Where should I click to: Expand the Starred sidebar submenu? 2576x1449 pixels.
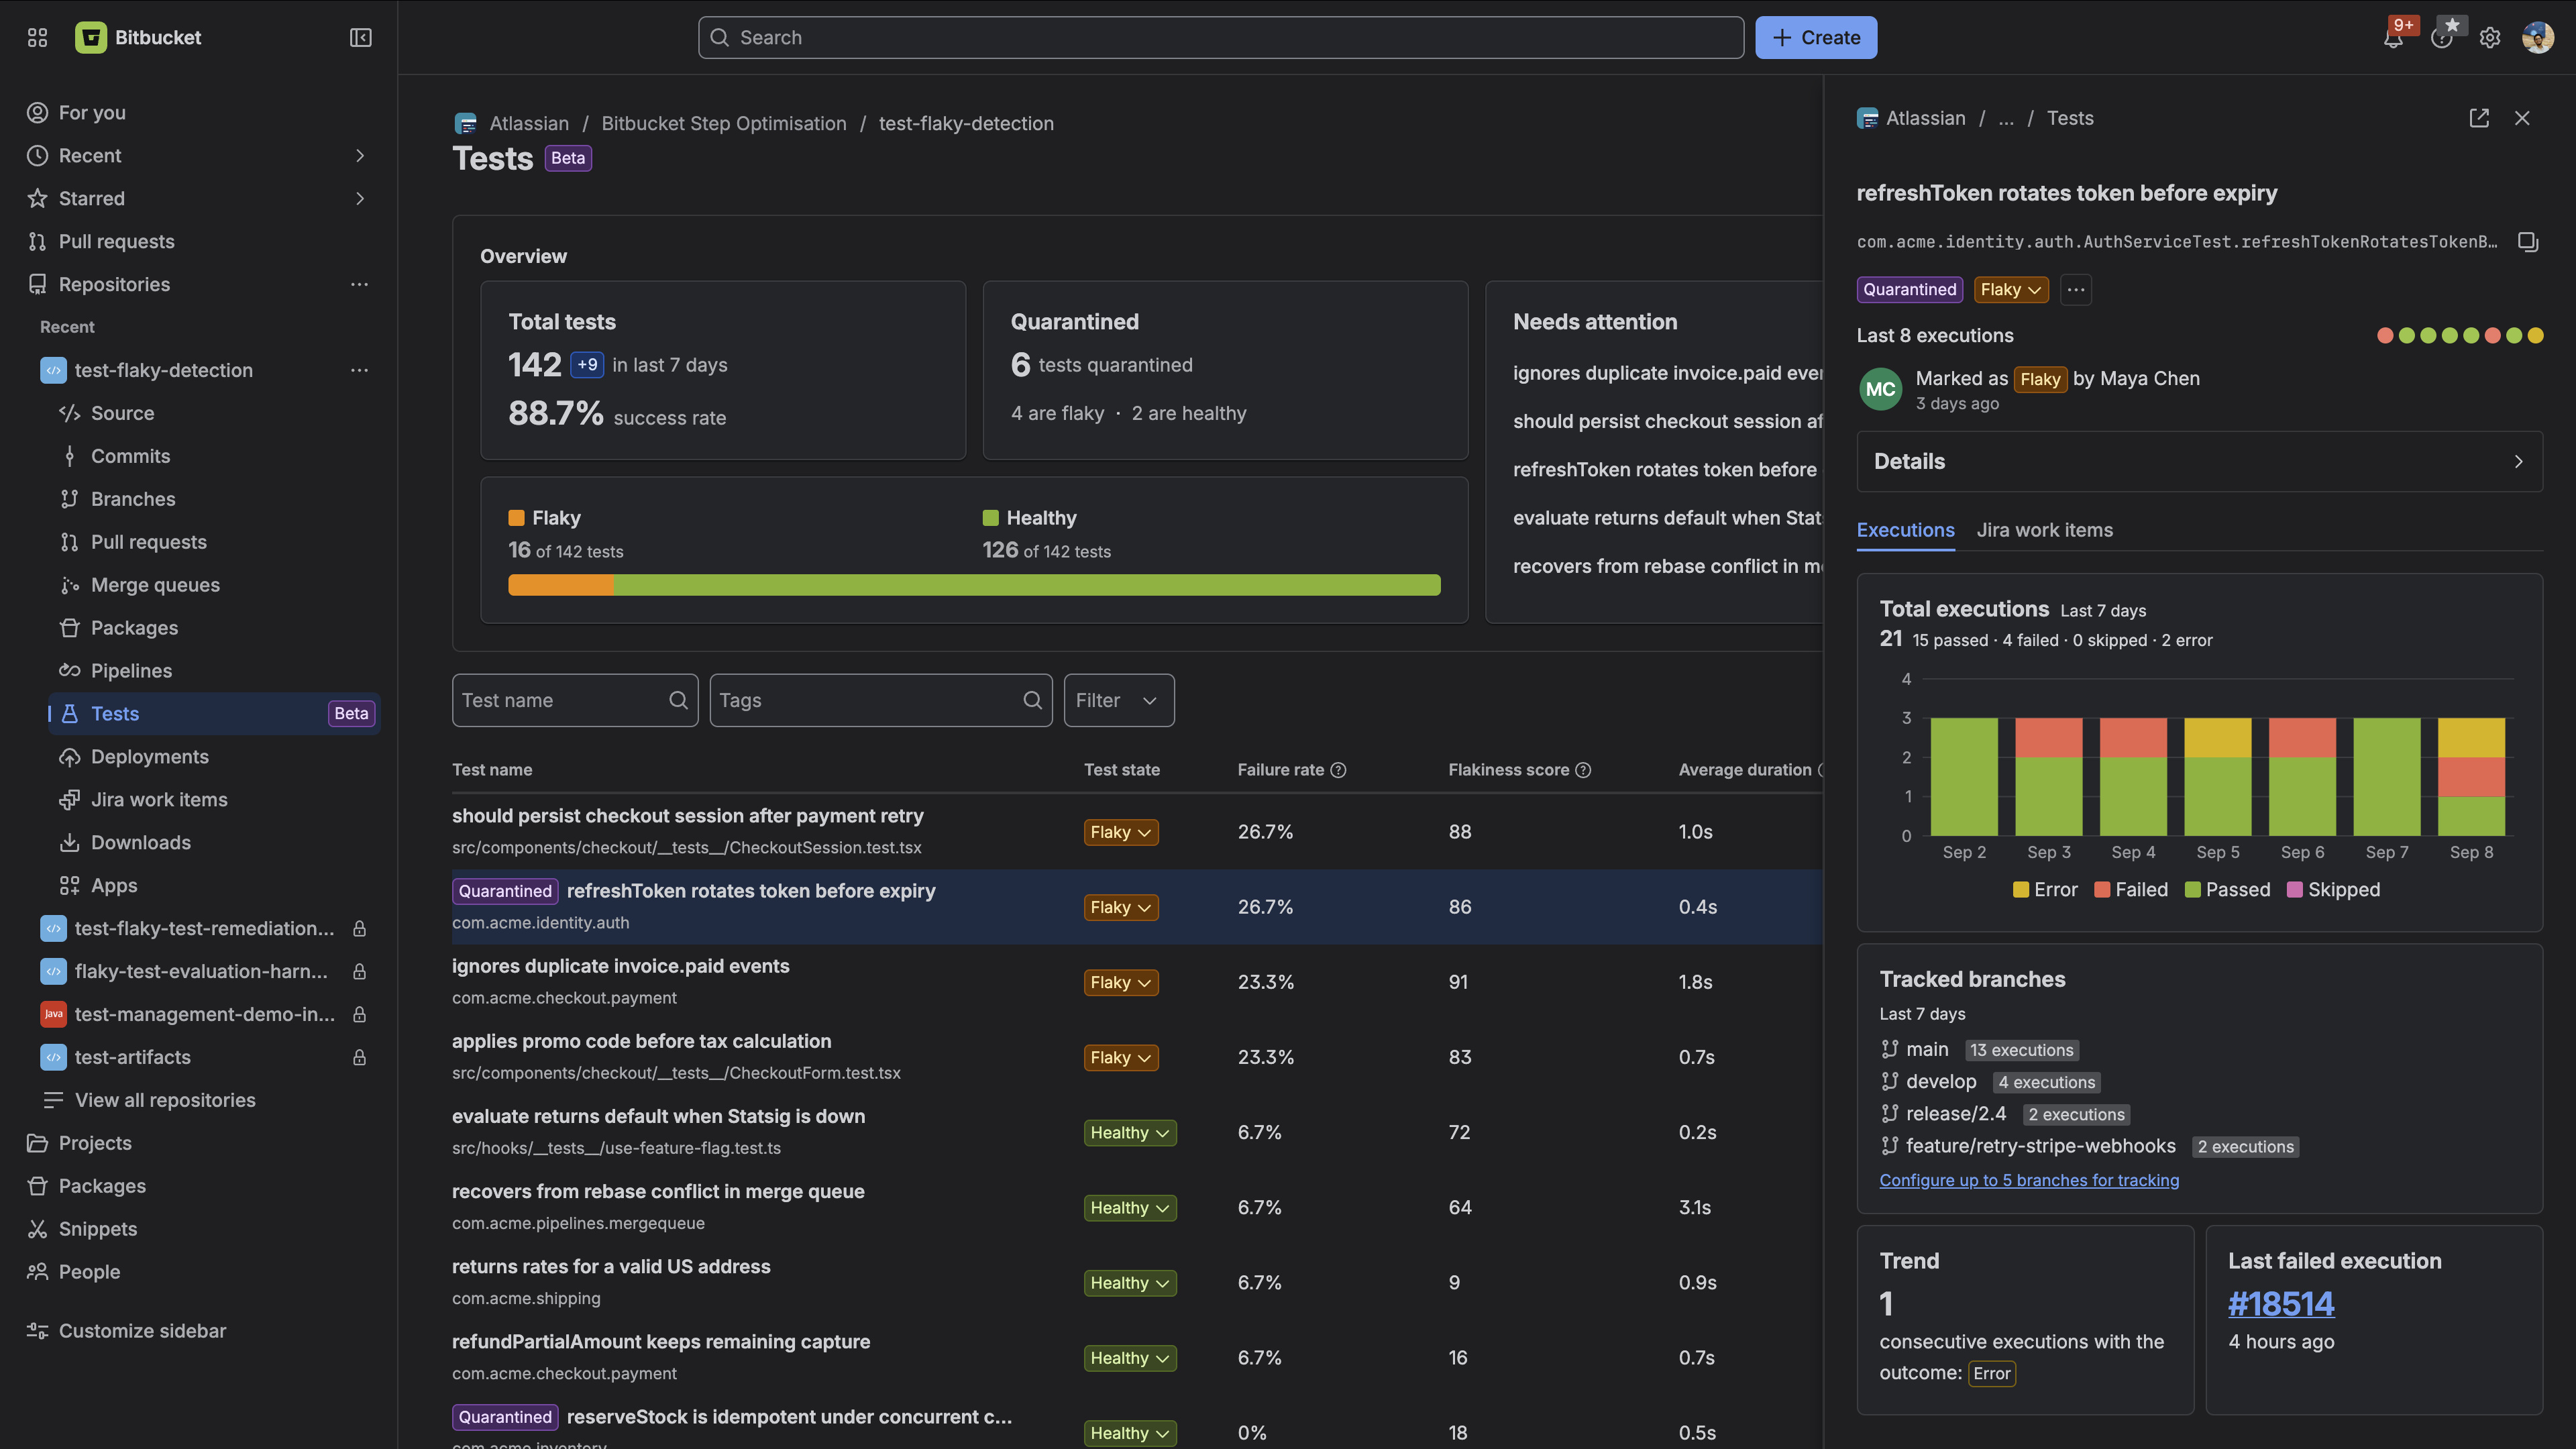360,198
